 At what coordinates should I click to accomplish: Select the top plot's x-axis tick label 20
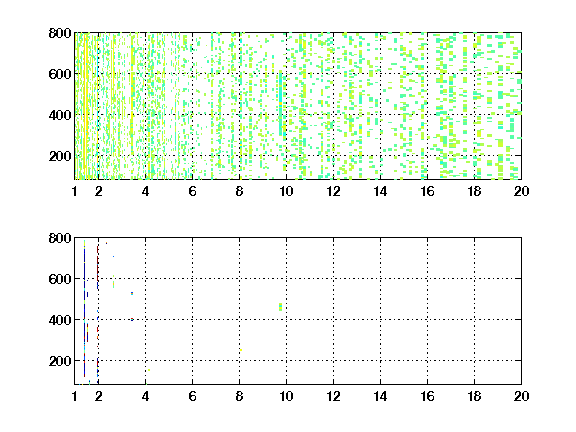pyautogui.click(x=521, y=191)
